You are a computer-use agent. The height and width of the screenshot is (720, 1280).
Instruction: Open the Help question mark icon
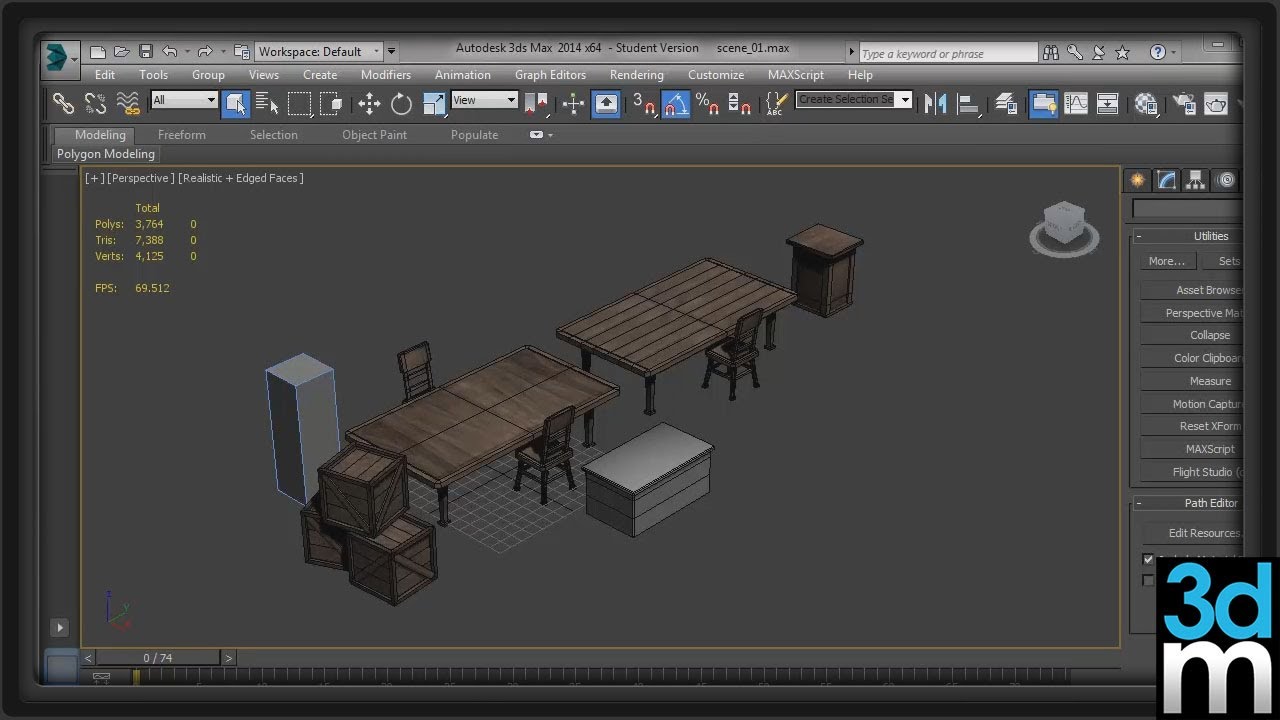pos(1158,53)
